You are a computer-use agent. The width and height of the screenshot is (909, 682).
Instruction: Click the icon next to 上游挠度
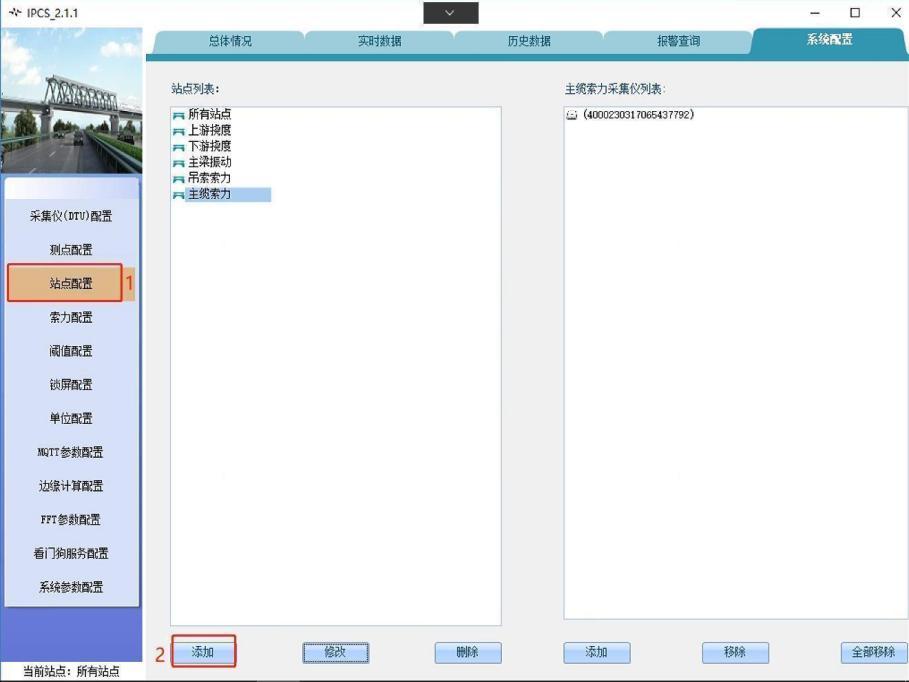[179, 131]
